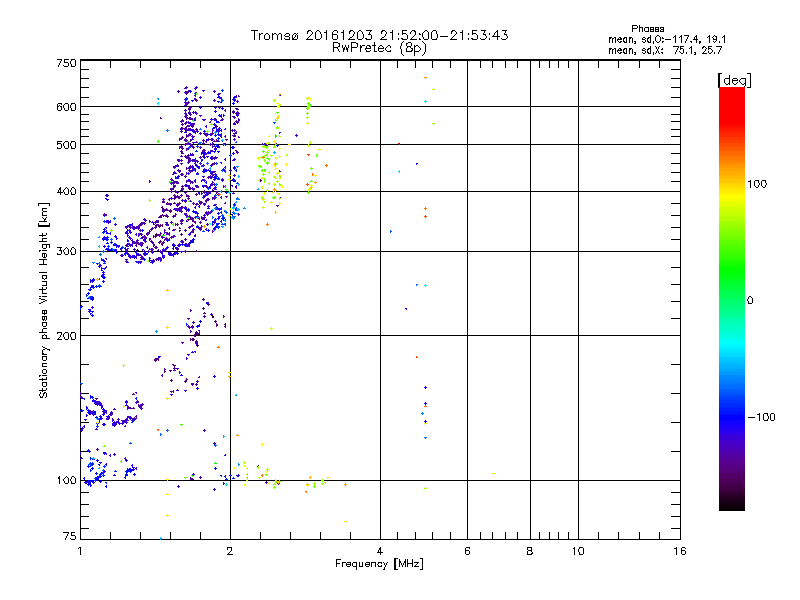
Task: Click the y-axis tick label '750'
Action: (66, 63)
